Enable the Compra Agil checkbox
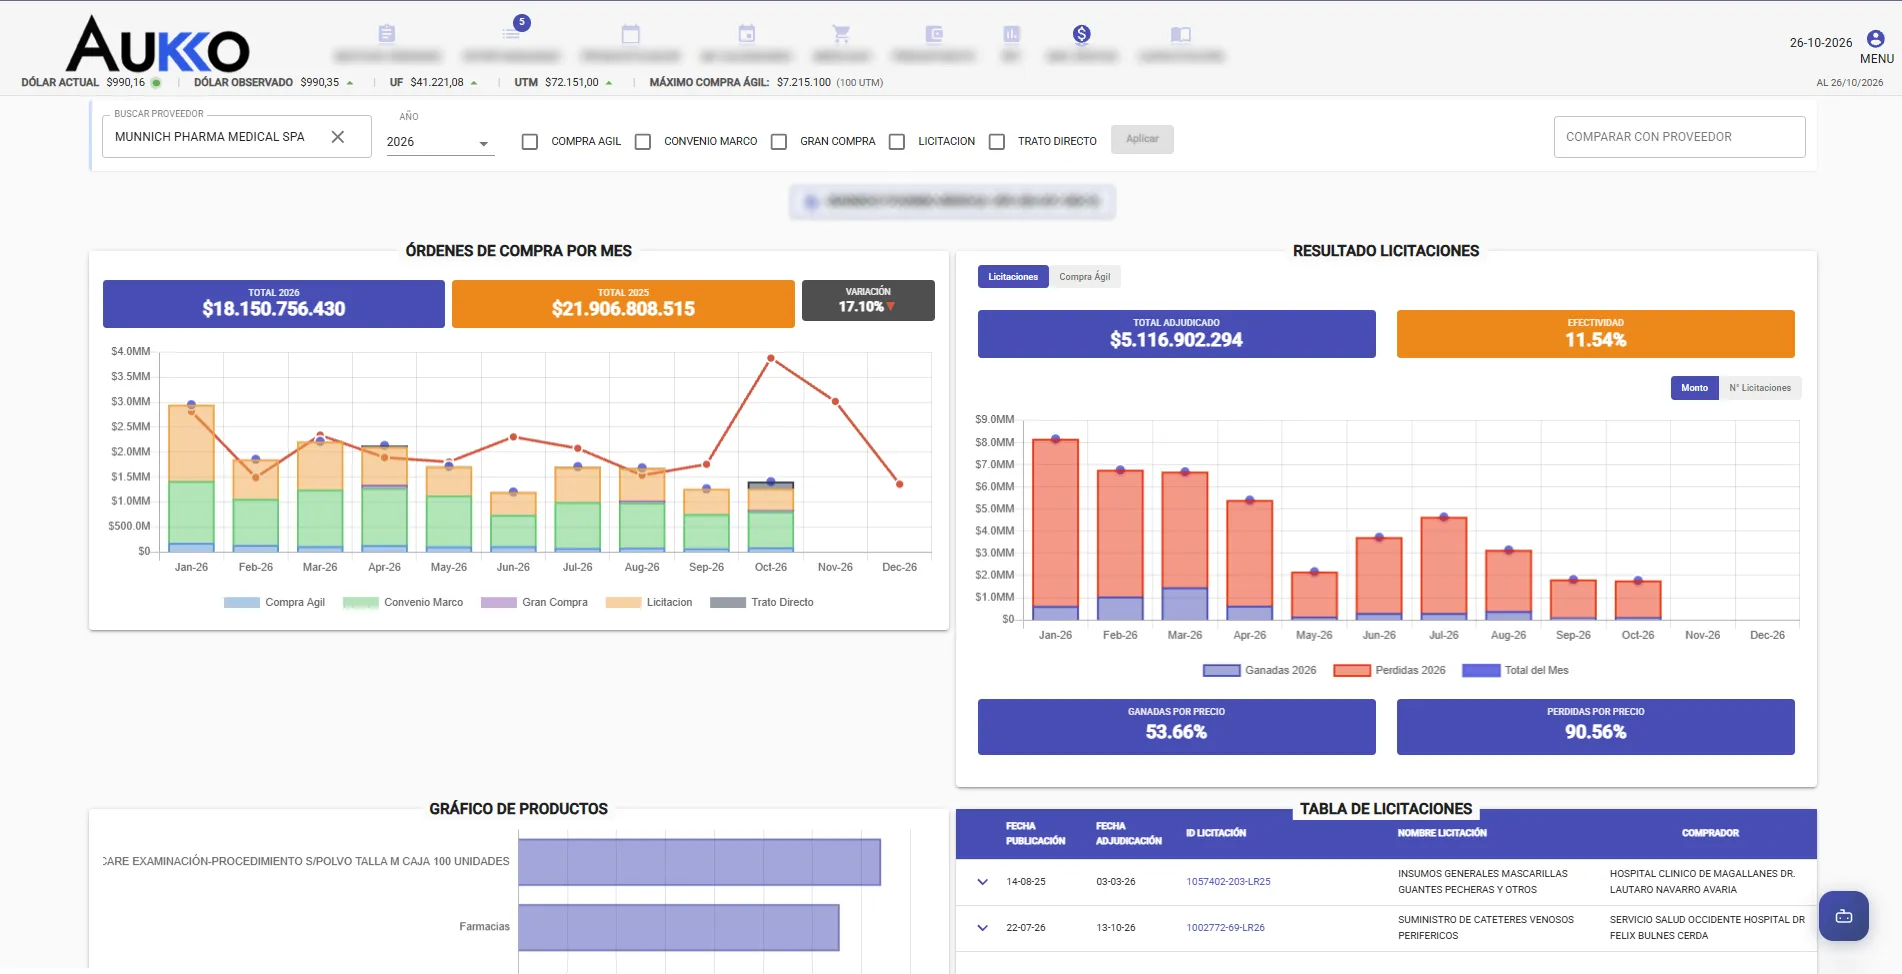1902x974 pixels. (530, 142)
